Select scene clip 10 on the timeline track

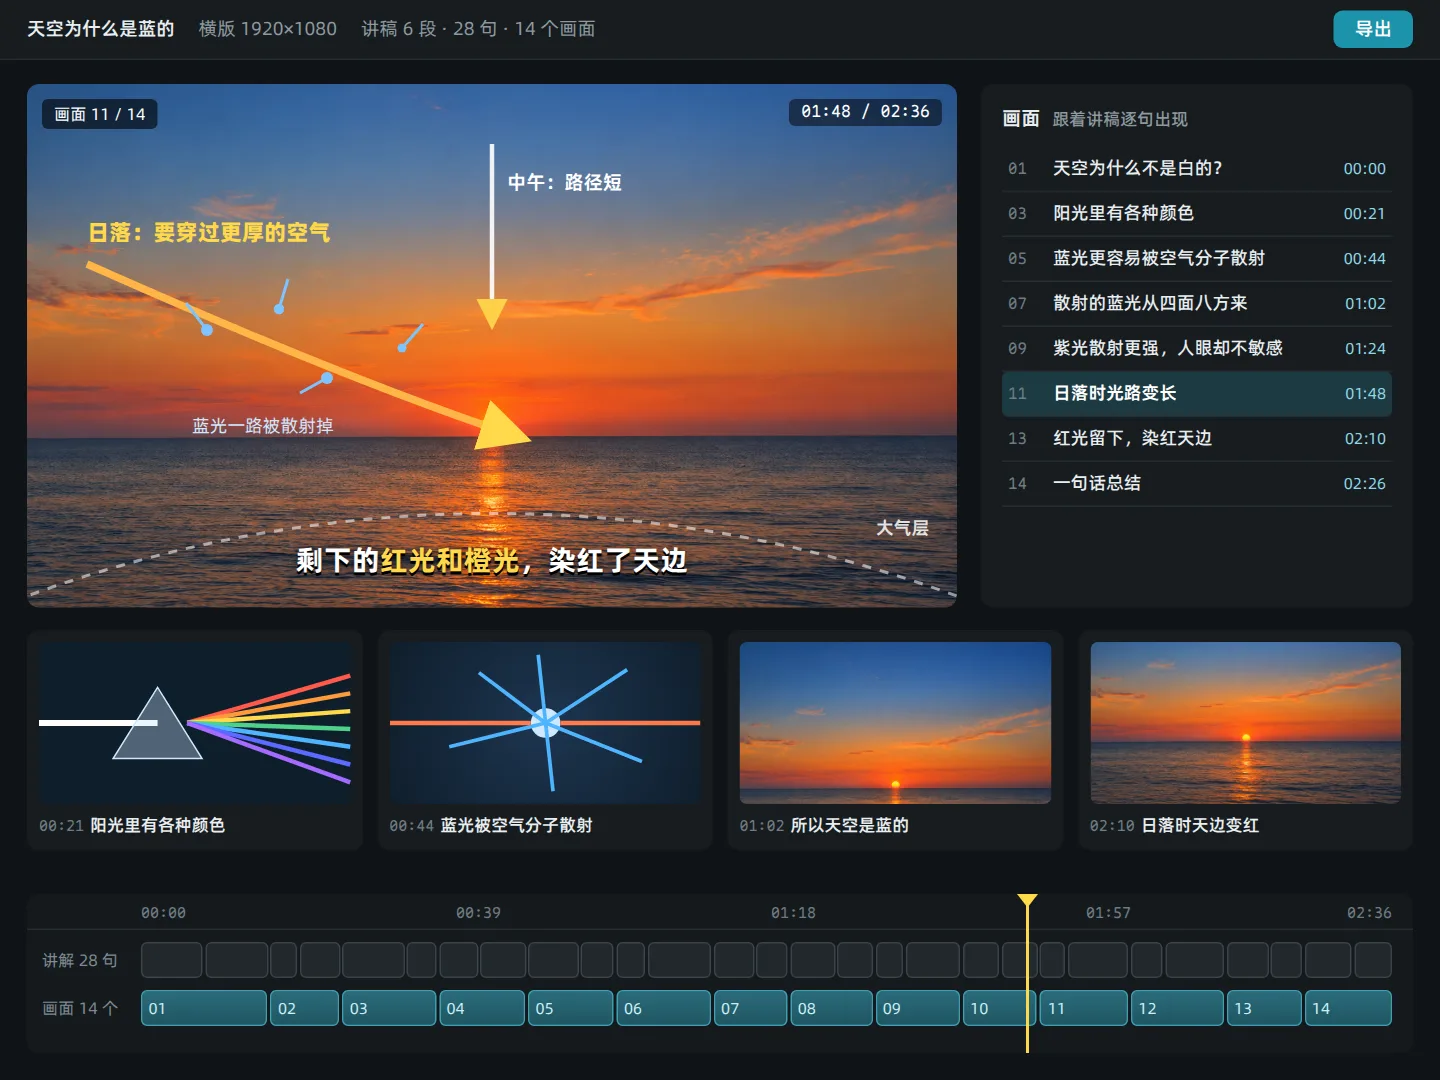point(999,1008)
